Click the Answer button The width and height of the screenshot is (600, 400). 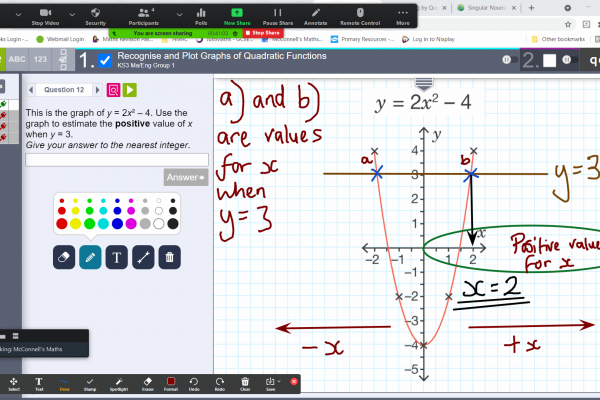coord(185,177)
